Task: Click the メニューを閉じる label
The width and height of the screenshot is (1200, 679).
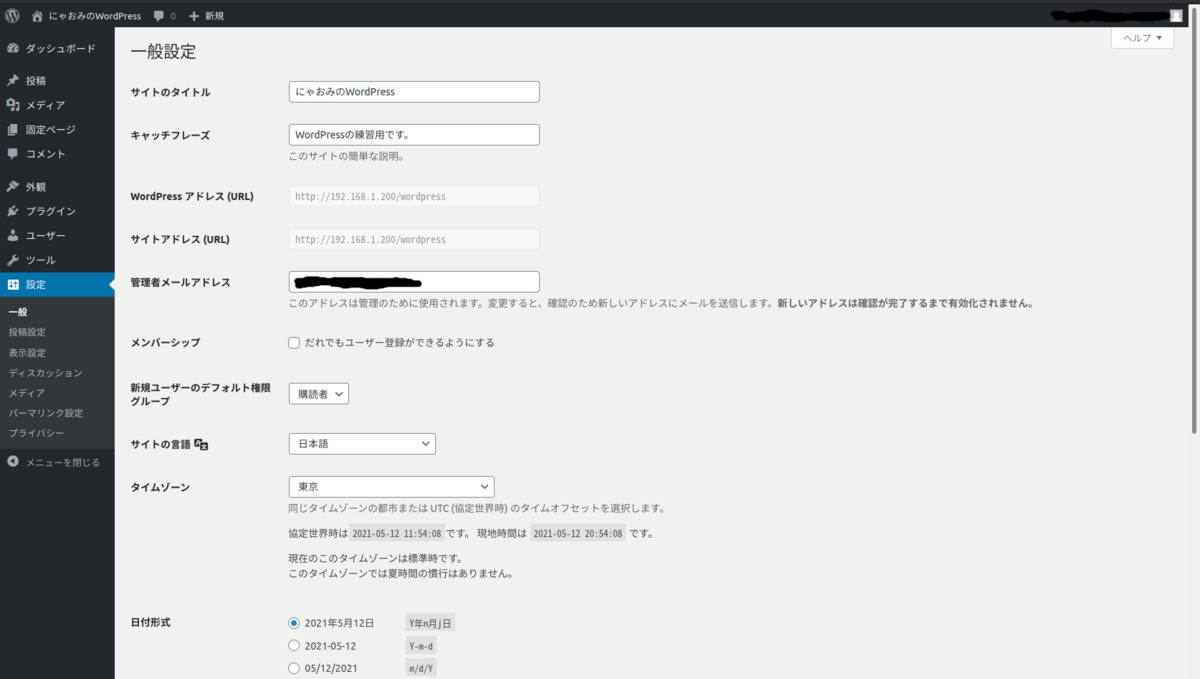Action: (63, 462)
